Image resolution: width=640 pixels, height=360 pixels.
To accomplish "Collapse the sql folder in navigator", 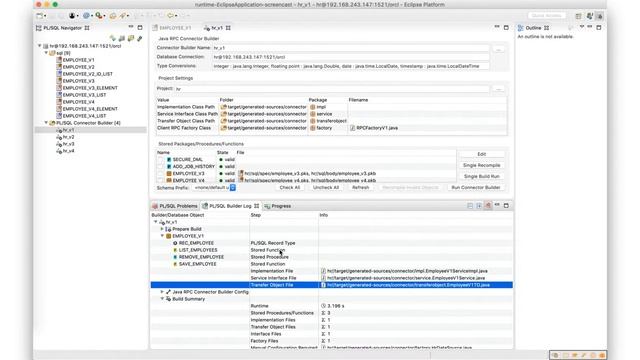I will (46, 53).
